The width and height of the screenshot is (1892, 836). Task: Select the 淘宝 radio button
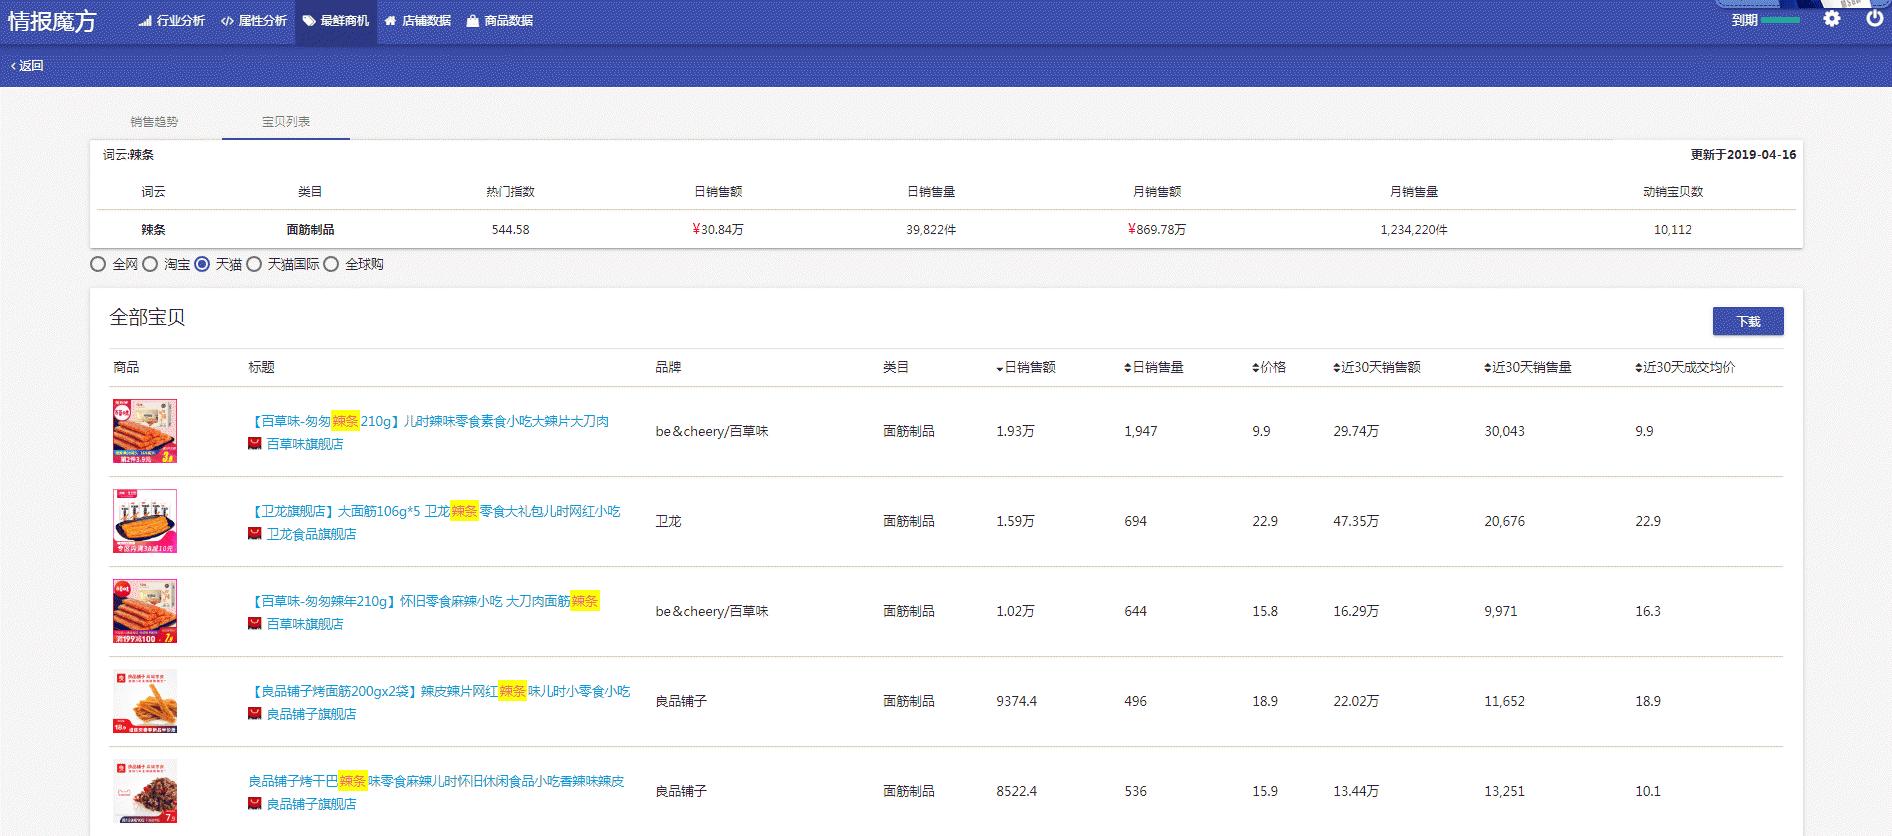point(150,264)
